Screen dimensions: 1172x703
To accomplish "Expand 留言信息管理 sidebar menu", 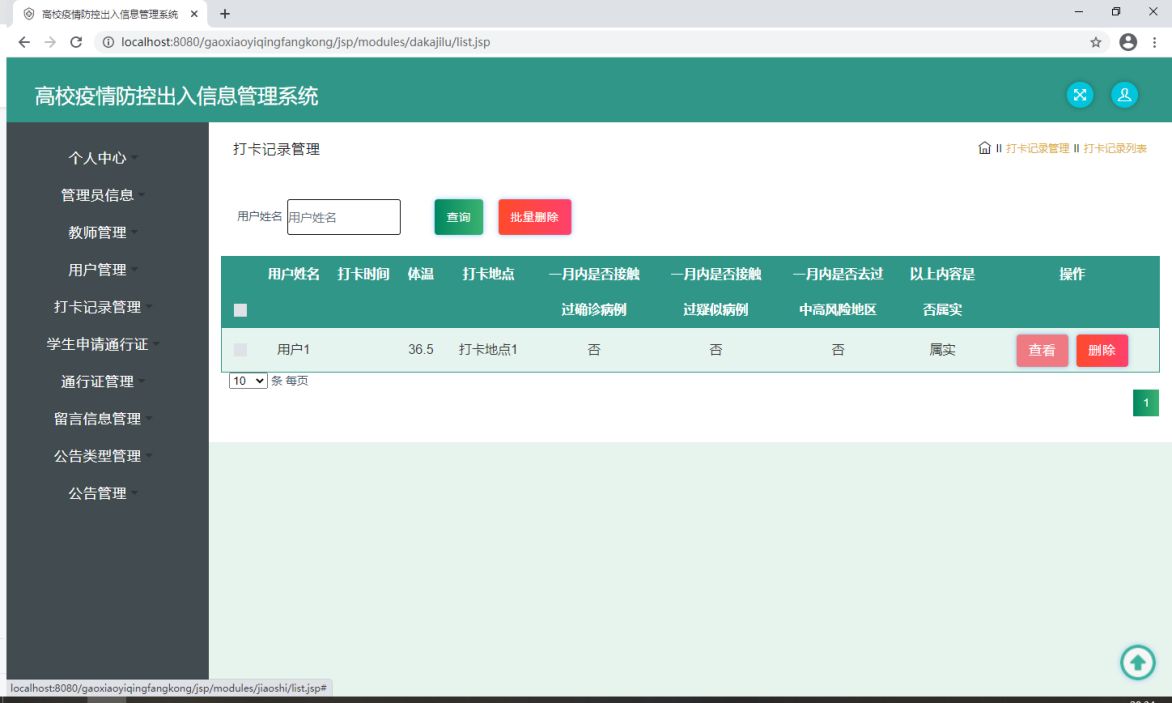I will click(x=97, y=419).
